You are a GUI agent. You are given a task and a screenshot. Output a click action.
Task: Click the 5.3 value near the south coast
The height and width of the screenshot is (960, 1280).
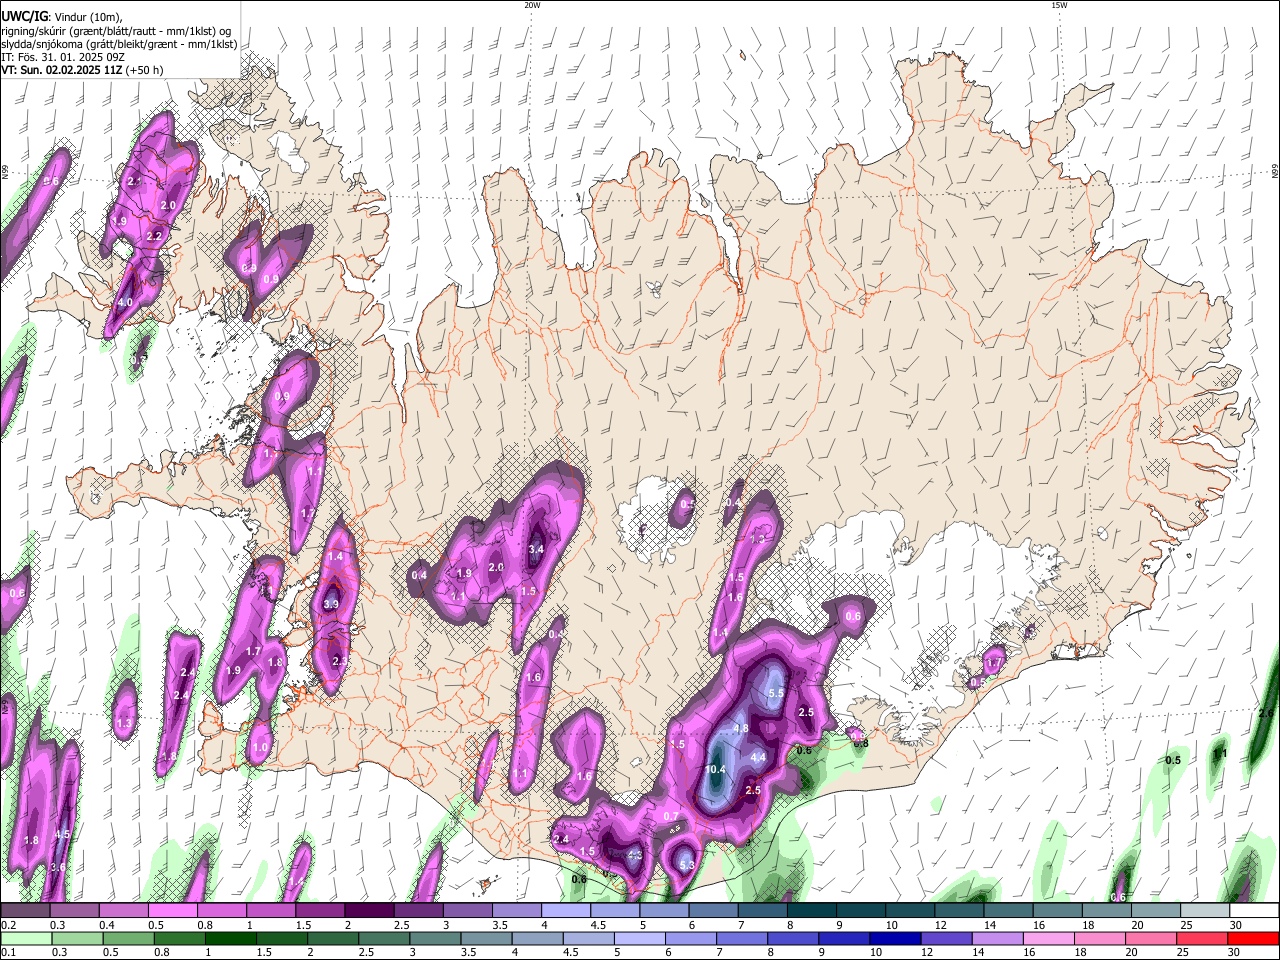(686, 865)
